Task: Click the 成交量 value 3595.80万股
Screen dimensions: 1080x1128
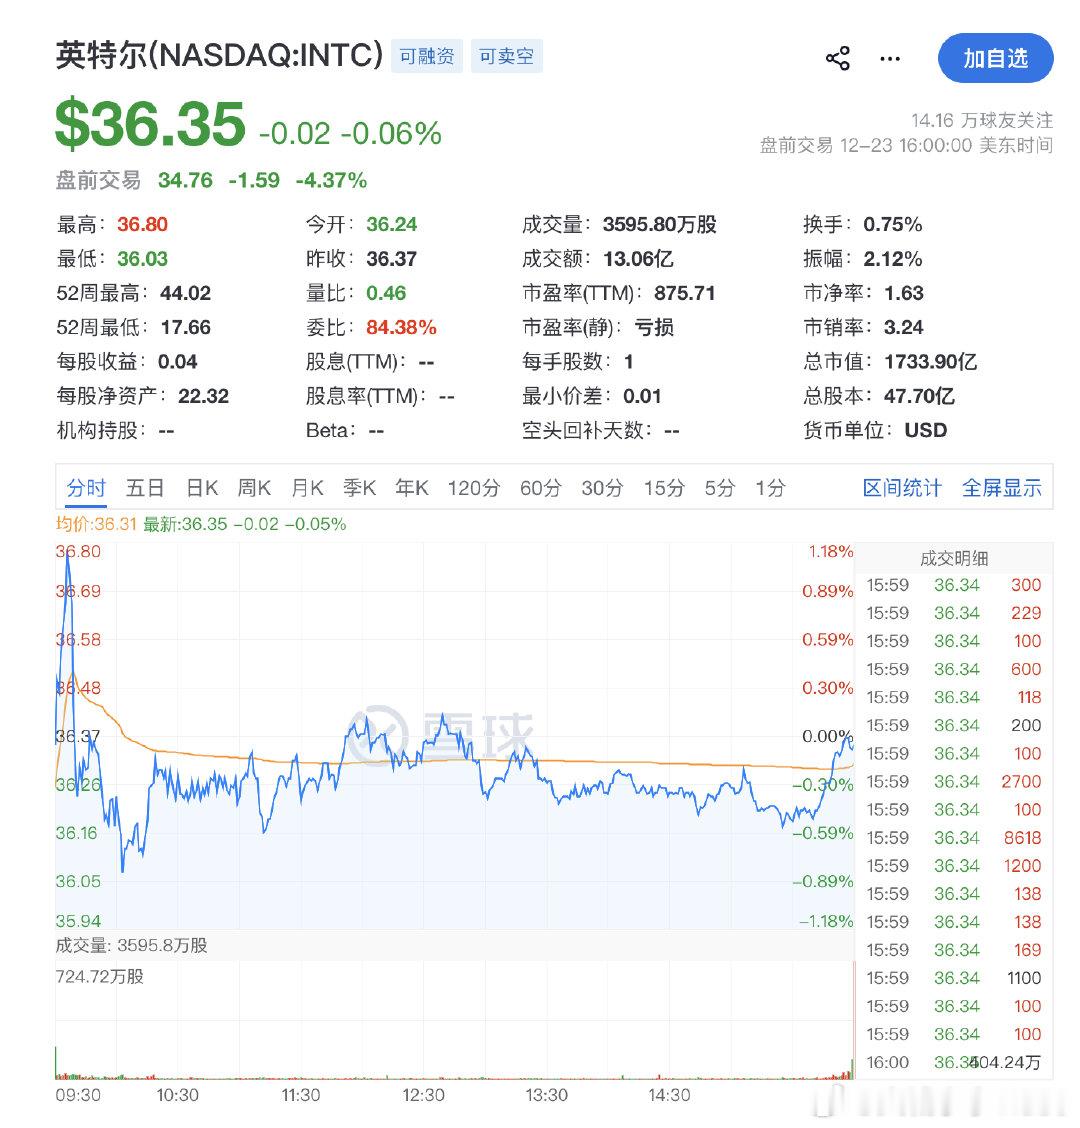Action: tap(660, 224)
